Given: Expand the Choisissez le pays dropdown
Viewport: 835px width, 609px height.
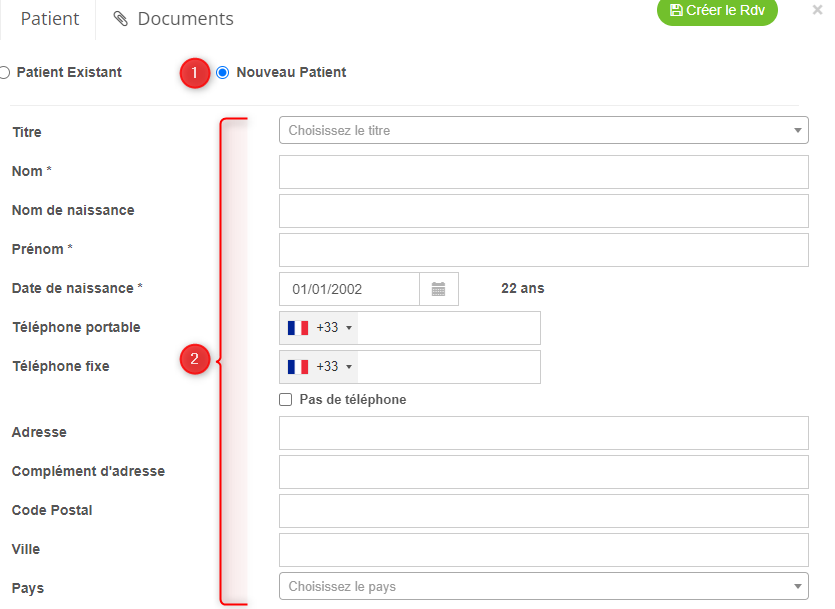Looking at the screenshot, I should (543, 586).
